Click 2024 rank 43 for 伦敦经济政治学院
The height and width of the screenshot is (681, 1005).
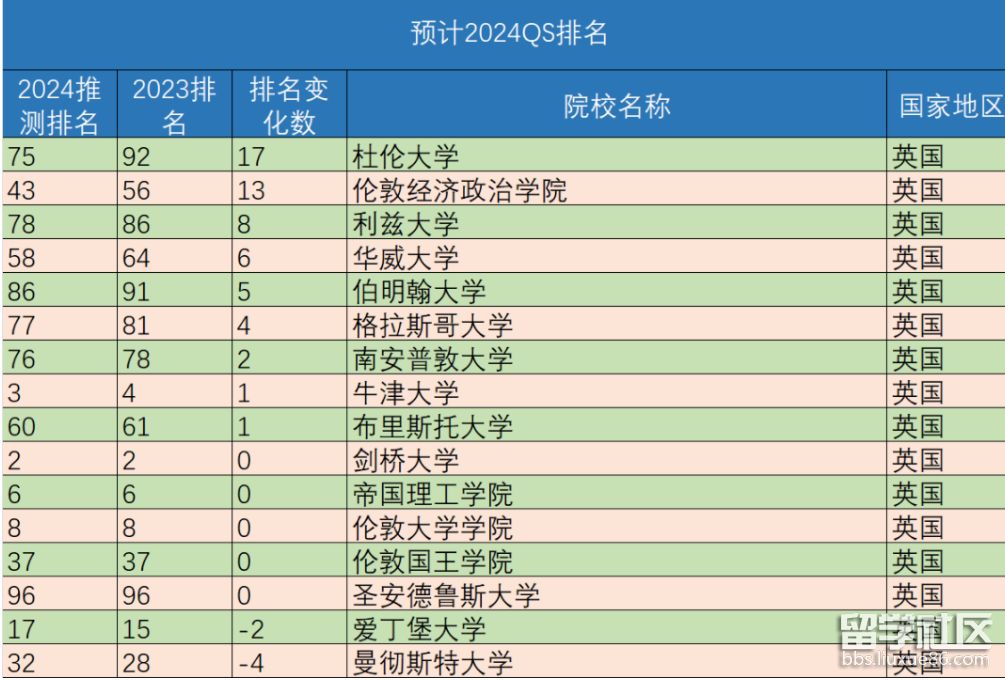pyautogui.click(x=21, y=191)
